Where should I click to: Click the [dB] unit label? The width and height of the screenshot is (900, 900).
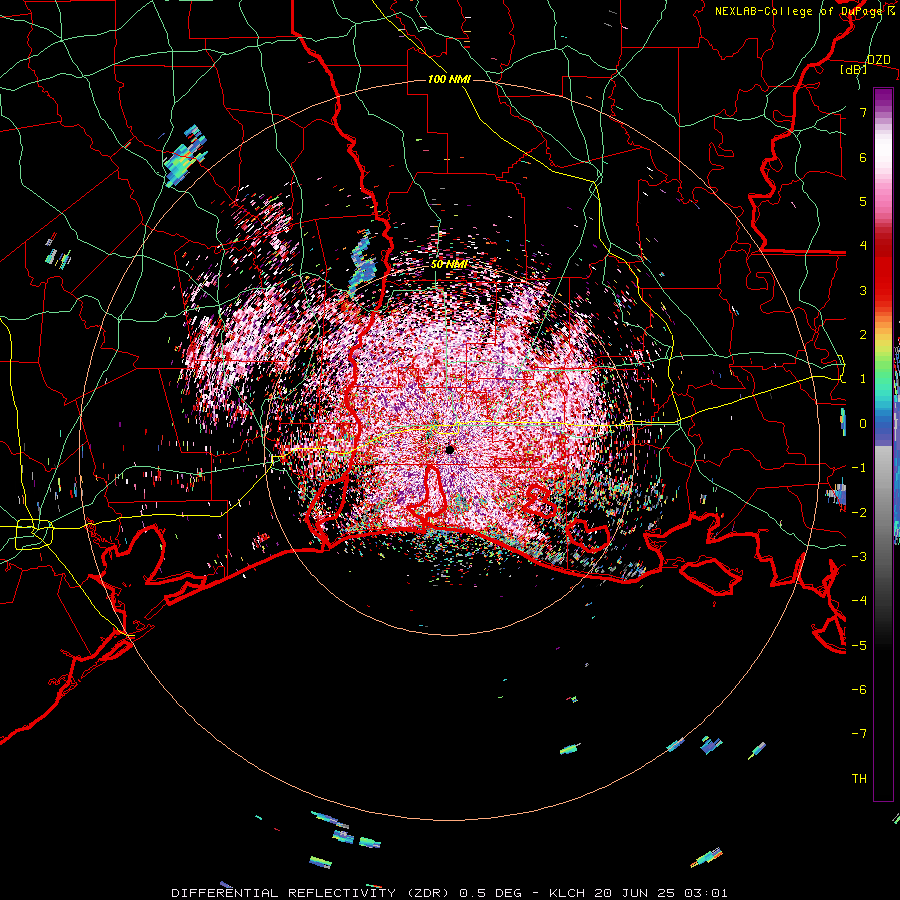tap(854, 69)
